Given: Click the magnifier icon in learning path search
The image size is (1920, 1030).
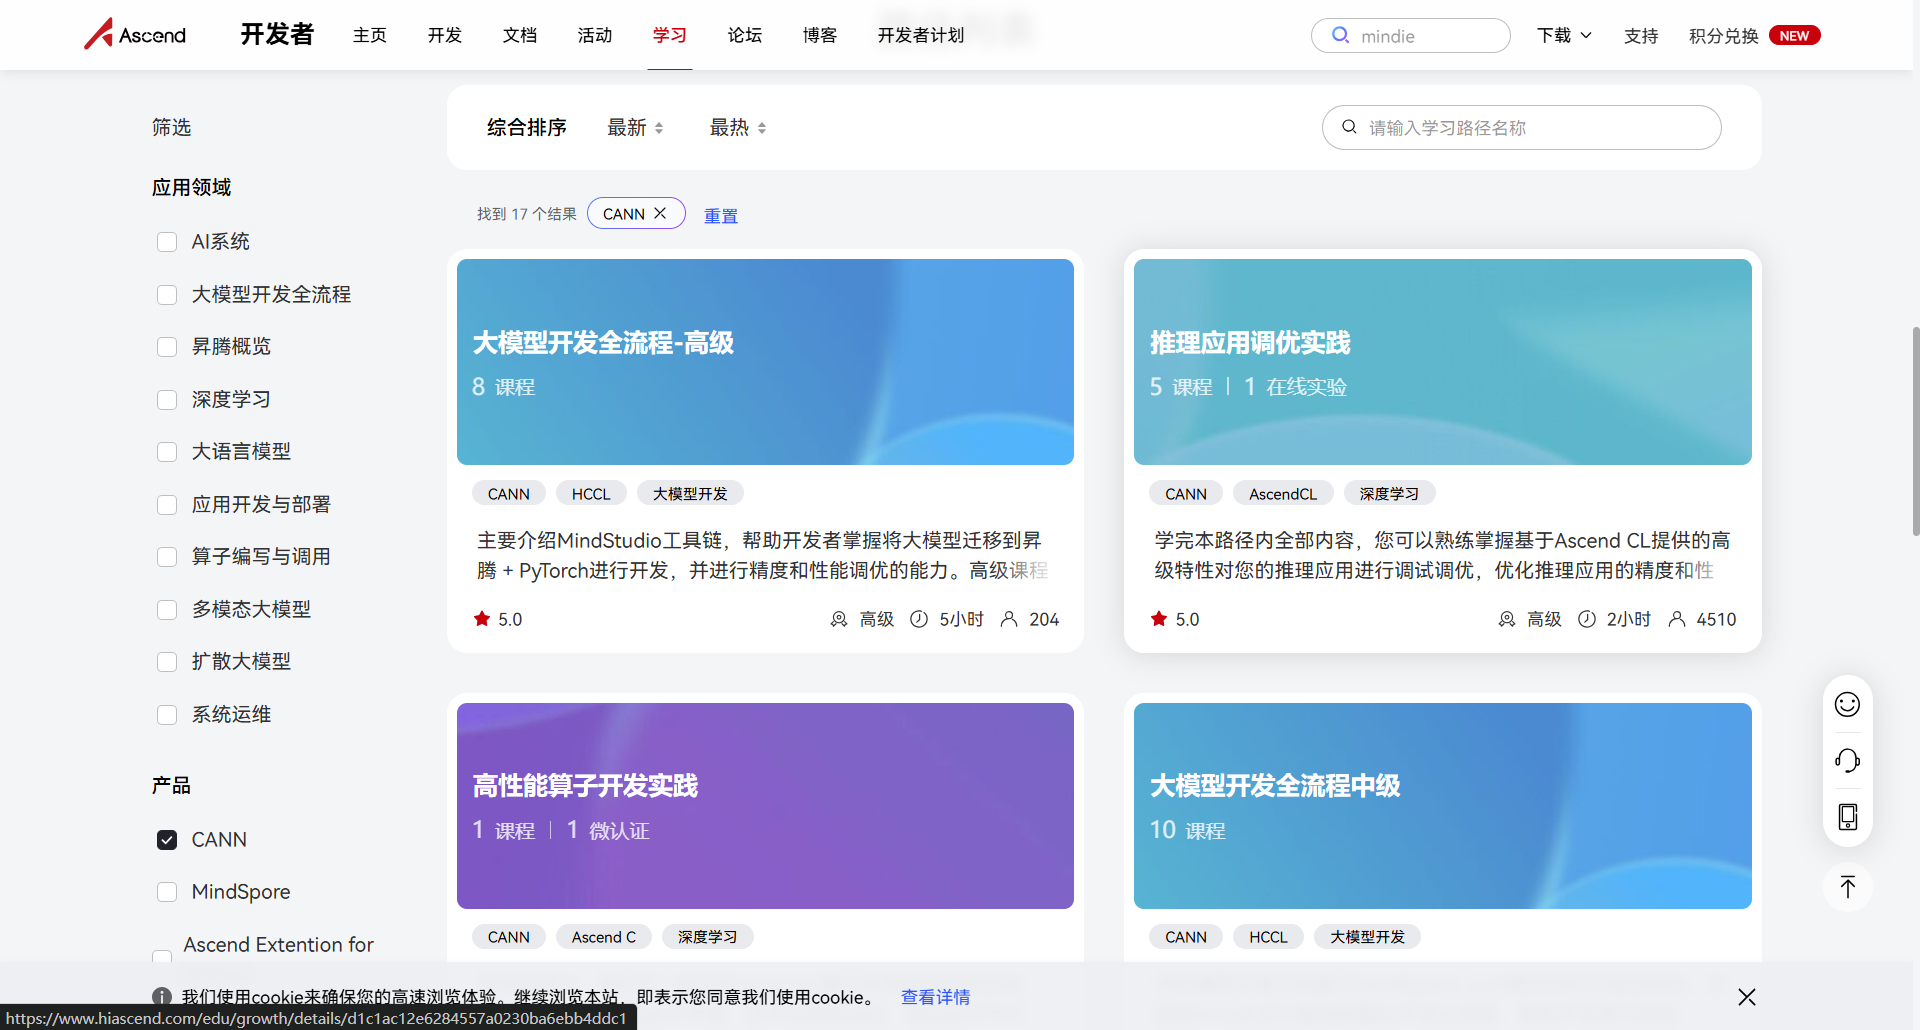Looking at the screenshot, I should (1349, 127).
